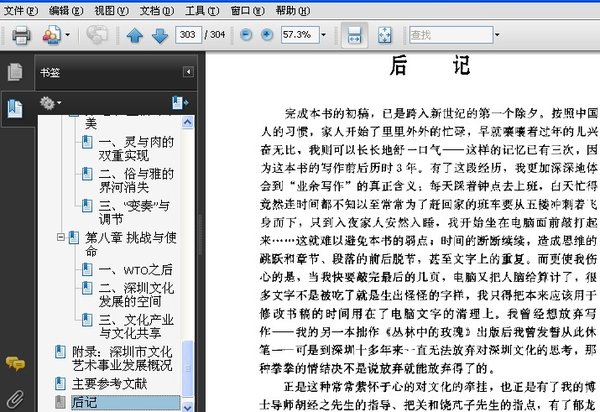Show the Pages thumbnail panel icon
The height and width of the screenshot is (412, 600).
(15, 72)
